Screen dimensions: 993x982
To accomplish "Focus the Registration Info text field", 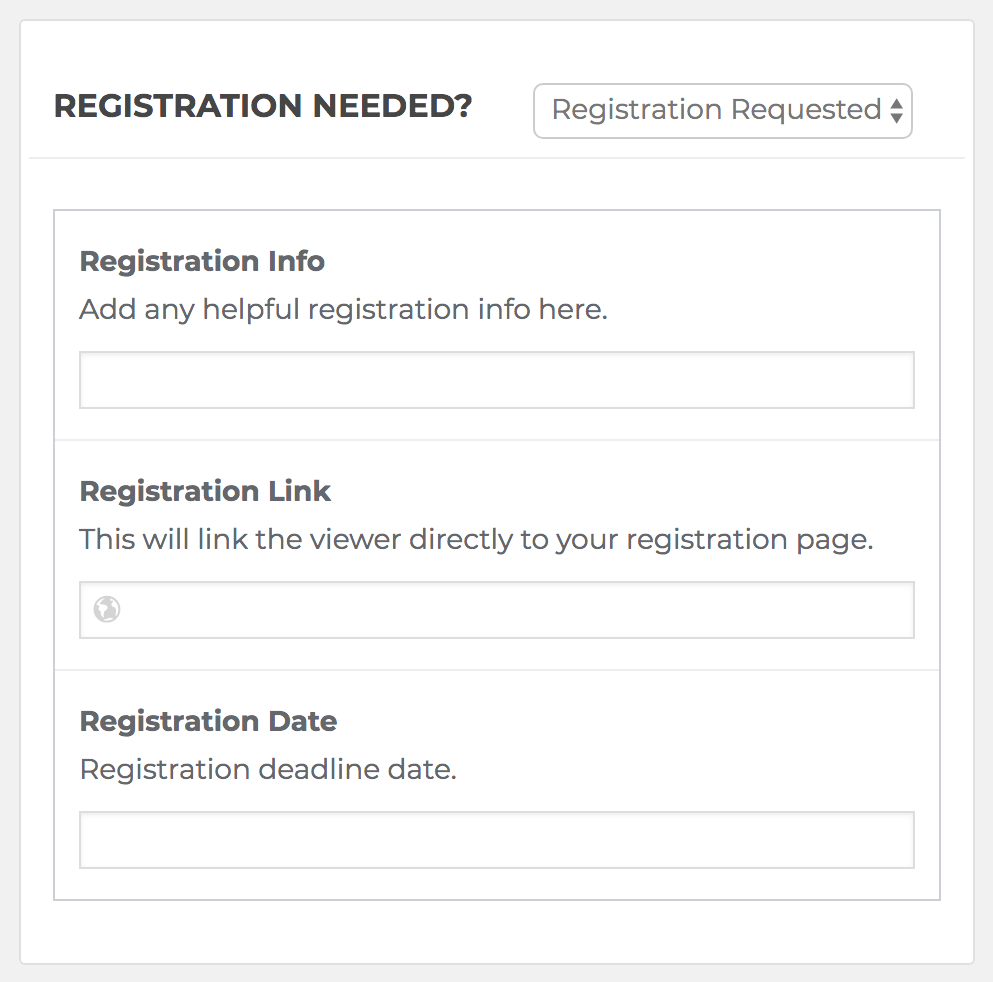I will (x=496, y=380).
